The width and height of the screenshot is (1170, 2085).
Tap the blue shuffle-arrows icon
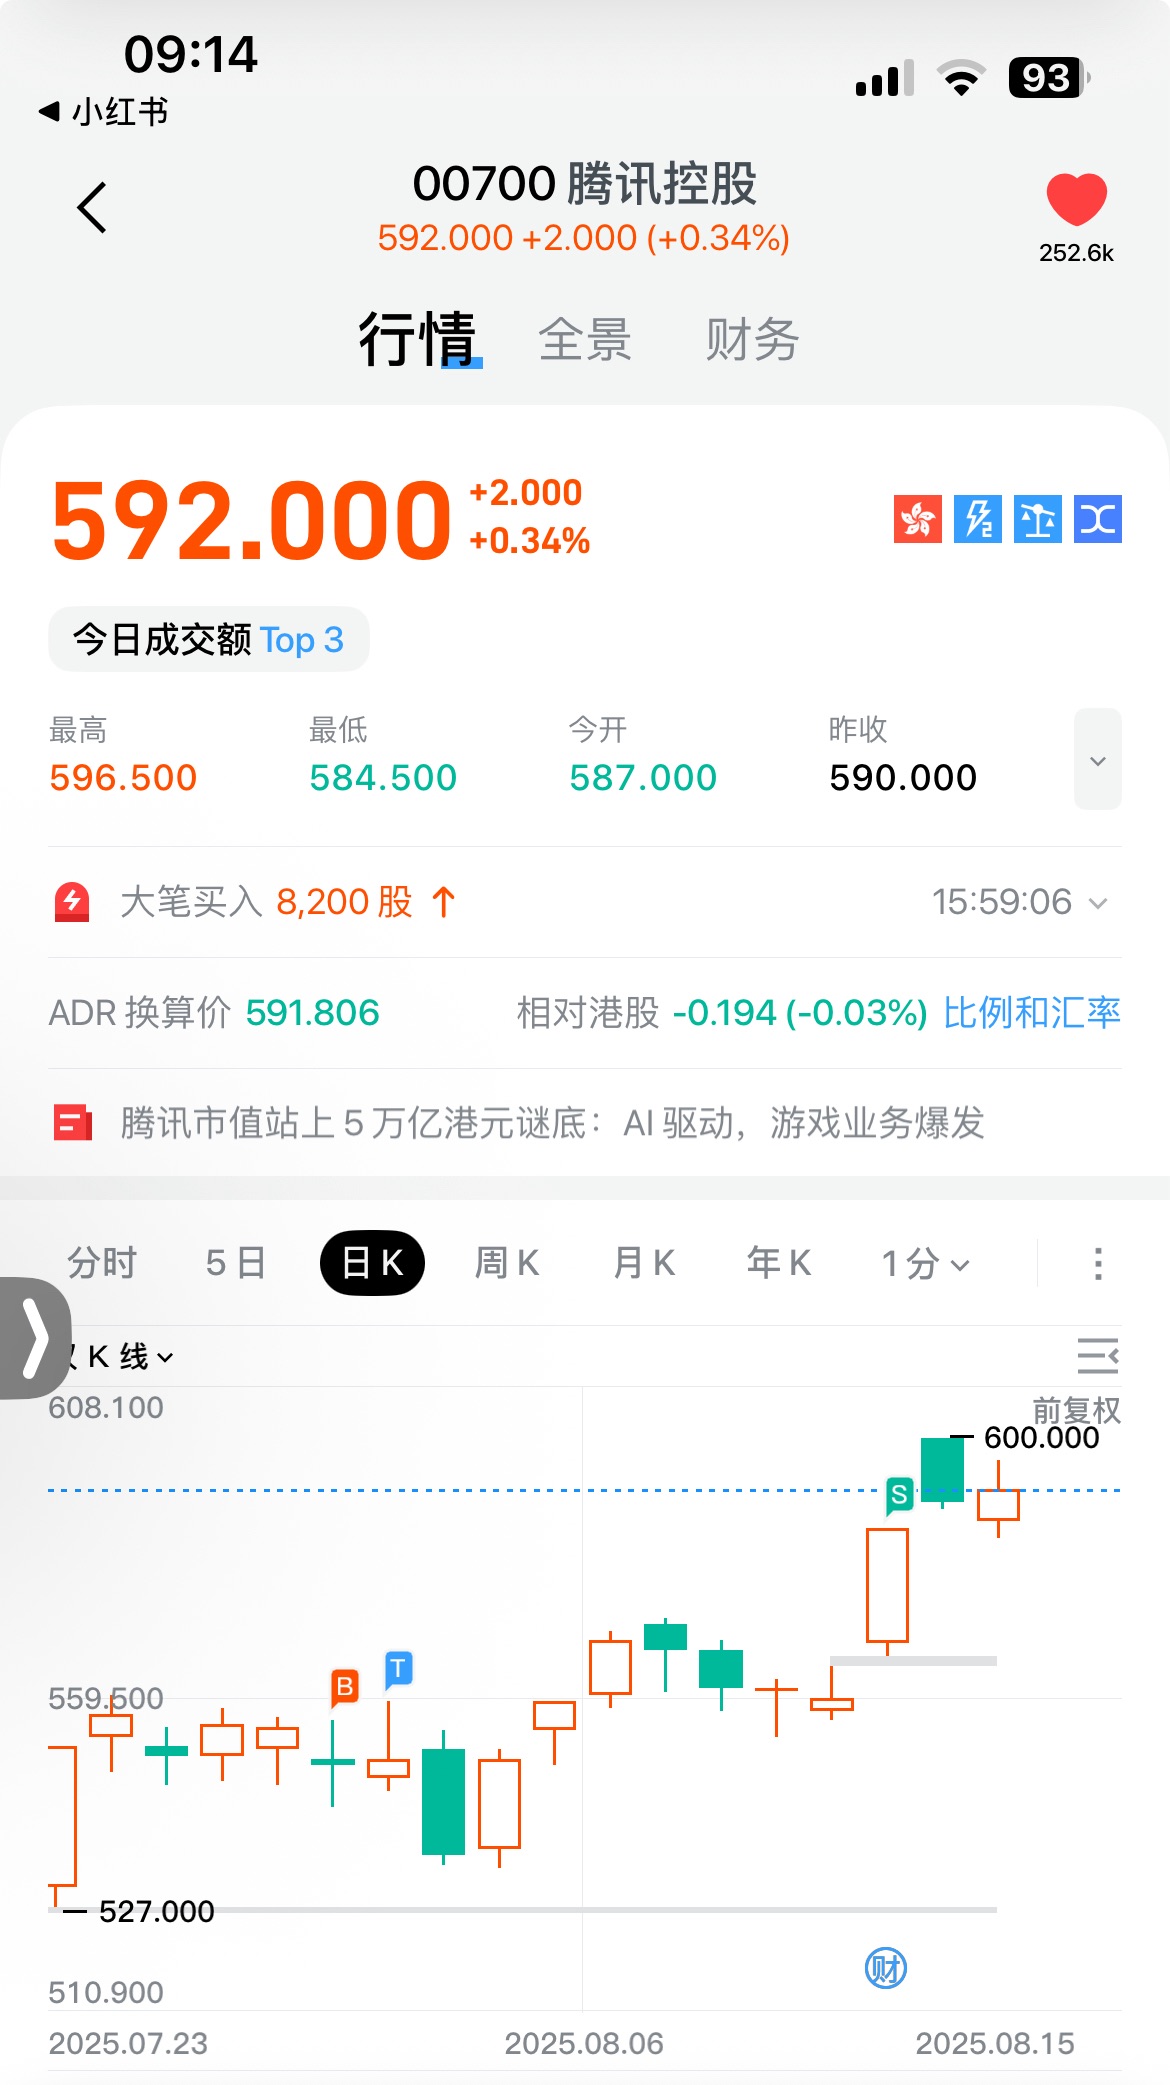[1098, 519]
